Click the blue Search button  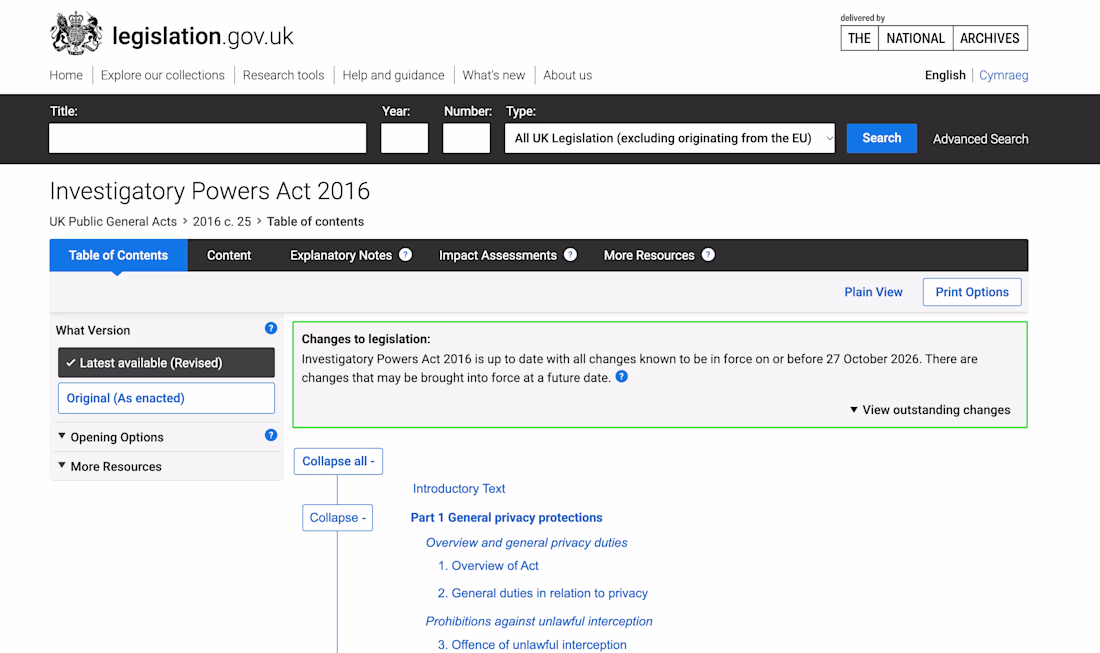tap(882, 138)
